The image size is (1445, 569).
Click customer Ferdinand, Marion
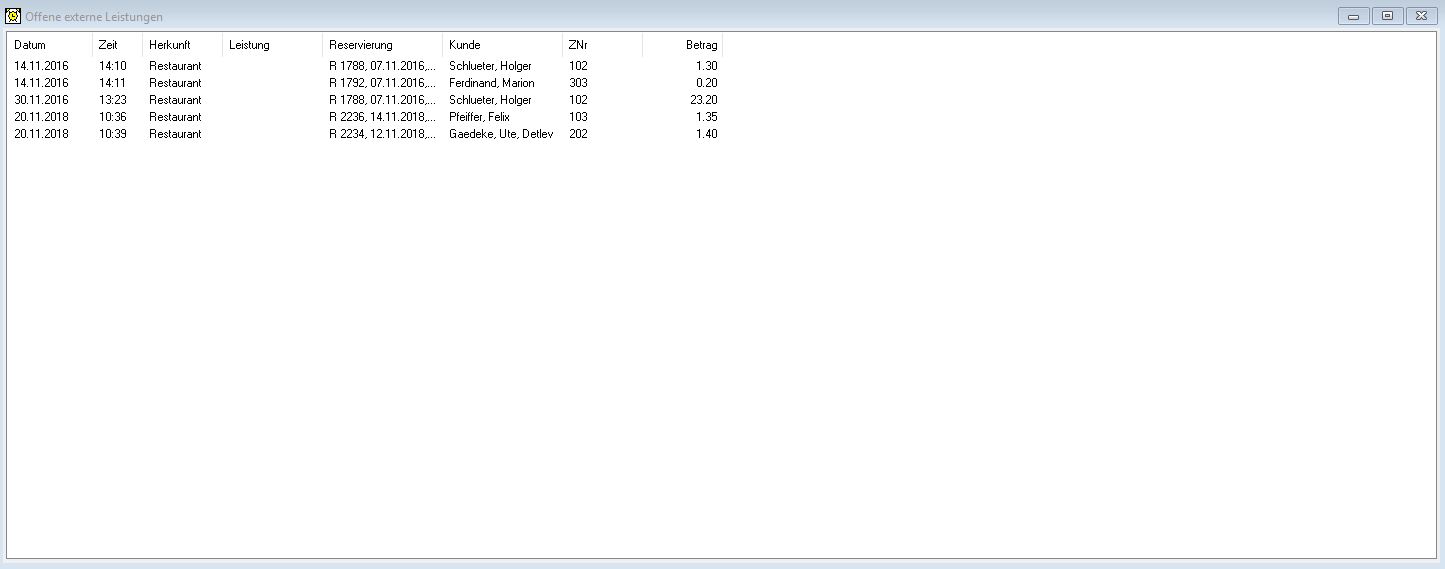tap(491, 83)
